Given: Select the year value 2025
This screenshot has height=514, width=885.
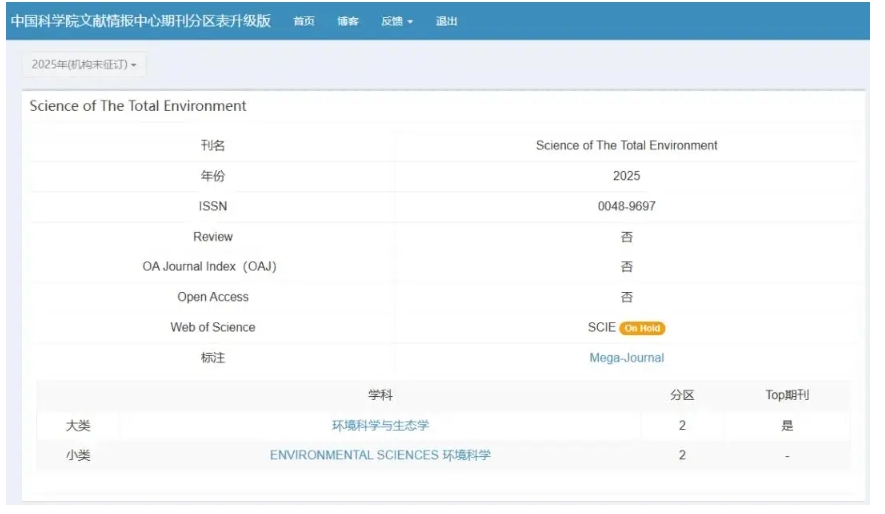Looking at the screenshot, I should [x=626, y=176].
